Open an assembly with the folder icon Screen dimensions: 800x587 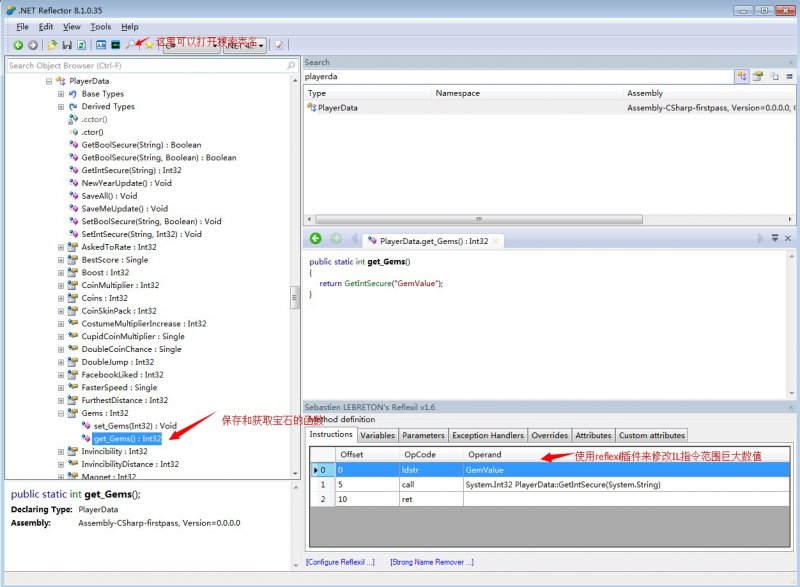(52, 45)
